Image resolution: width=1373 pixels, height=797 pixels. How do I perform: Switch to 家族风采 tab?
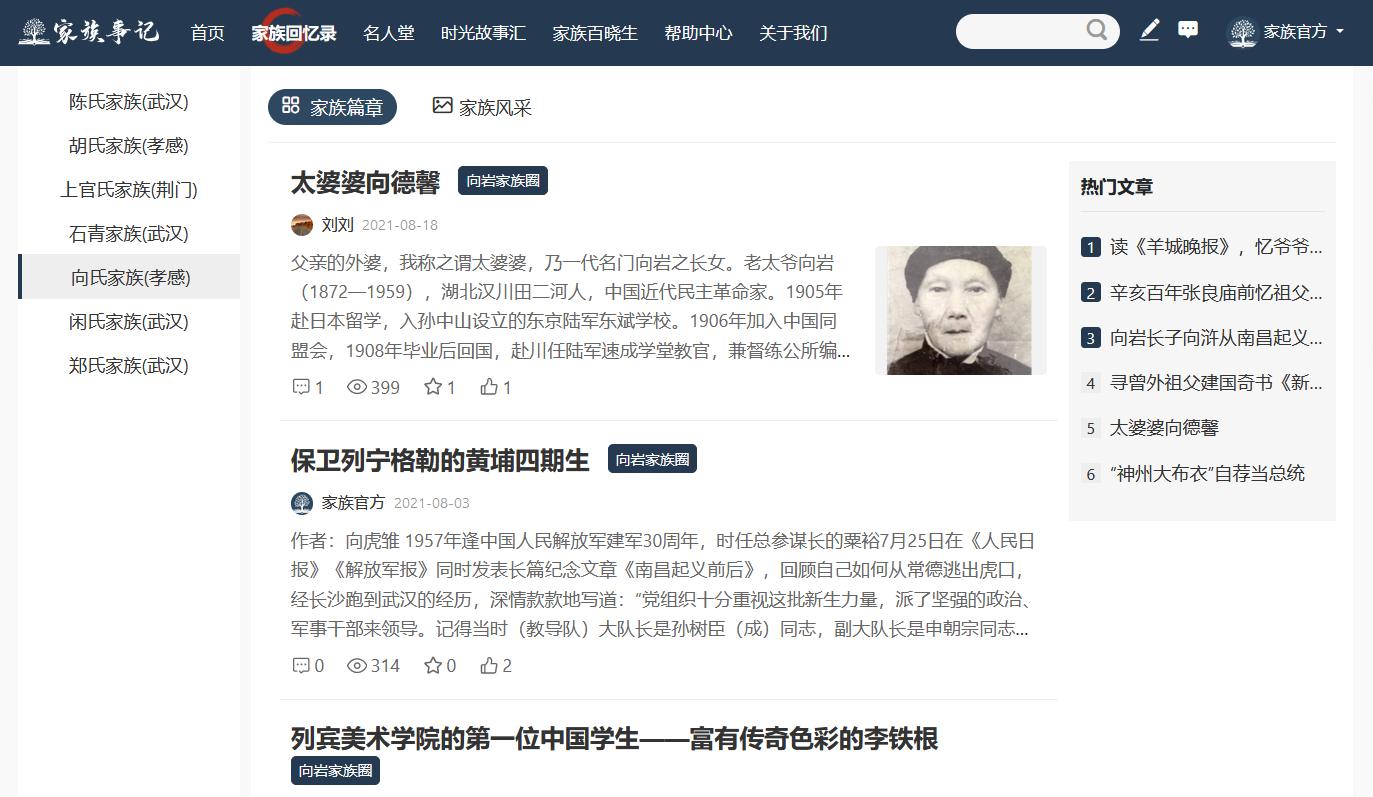(482, 107)
